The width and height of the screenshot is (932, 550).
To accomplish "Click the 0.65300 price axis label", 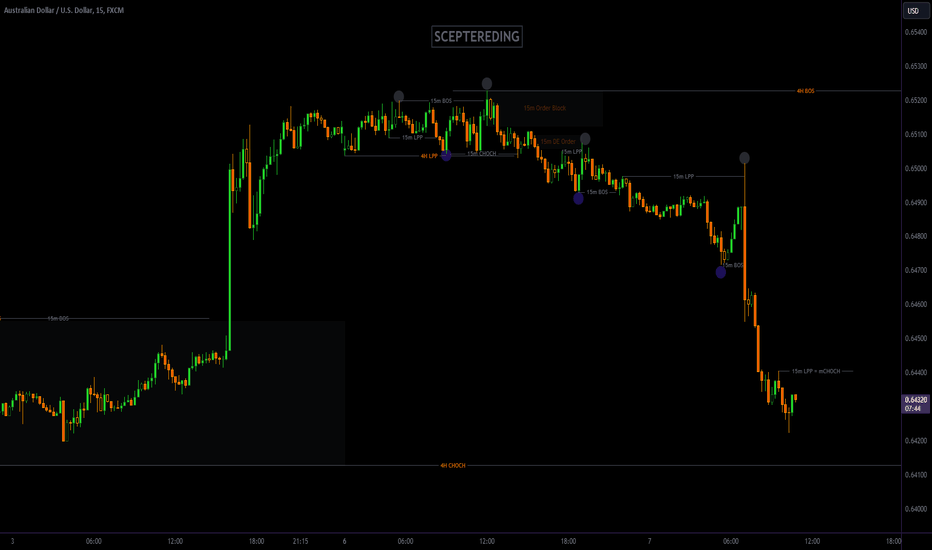I will pyautogui.click(x=915, y=66).
